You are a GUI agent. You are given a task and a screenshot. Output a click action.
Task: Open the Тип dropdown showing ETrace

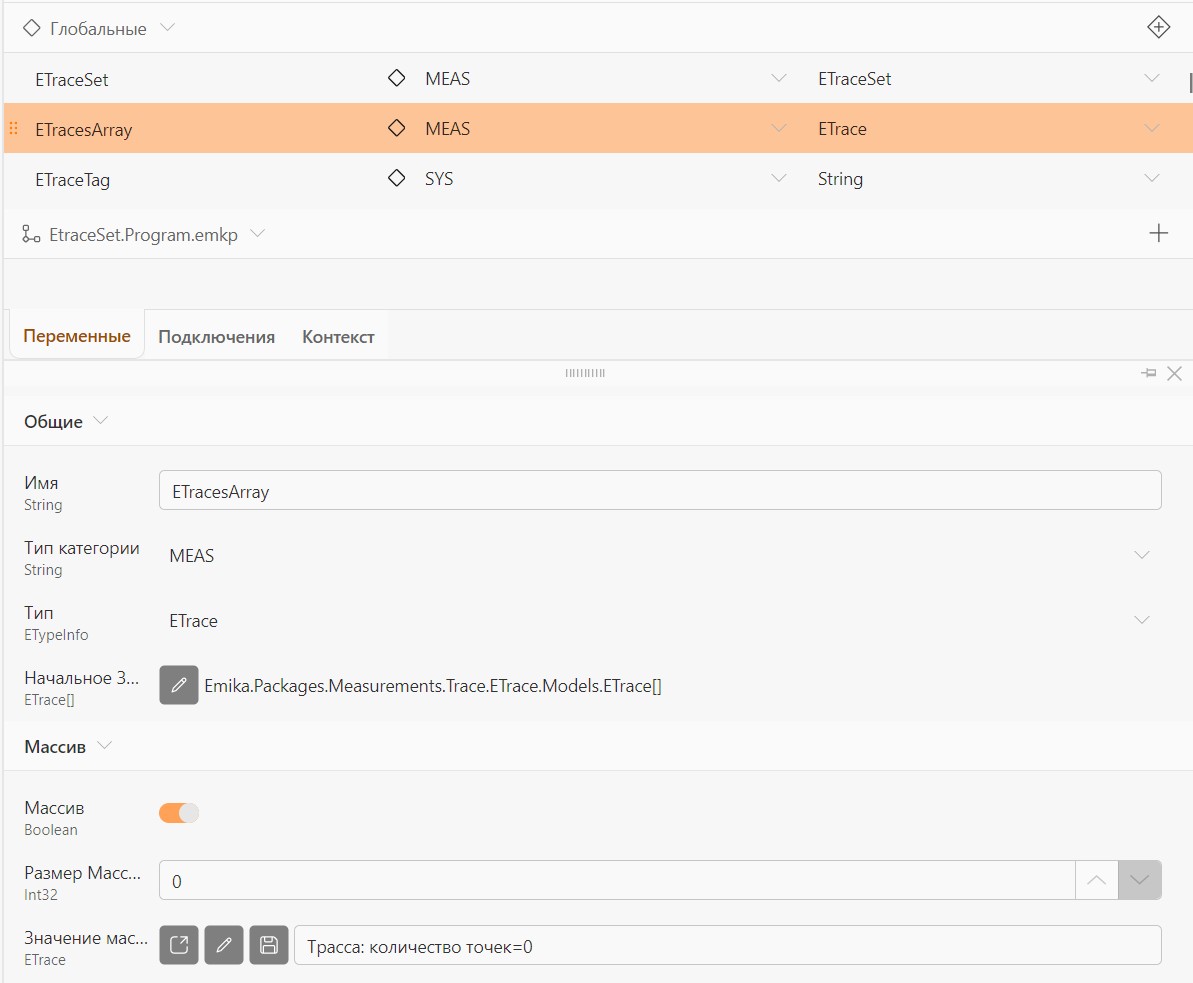[659, 620]
